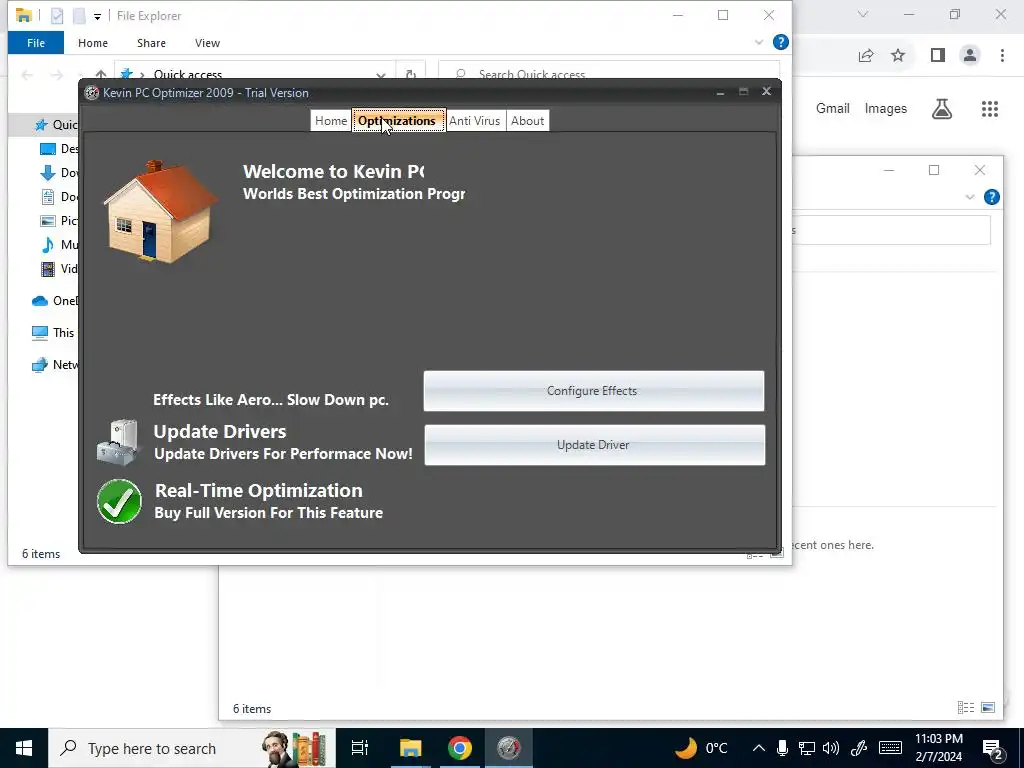1024x768 pixels.
Task: Click 'Buy Full Version For This Feature' text
Action: (268, 513)
